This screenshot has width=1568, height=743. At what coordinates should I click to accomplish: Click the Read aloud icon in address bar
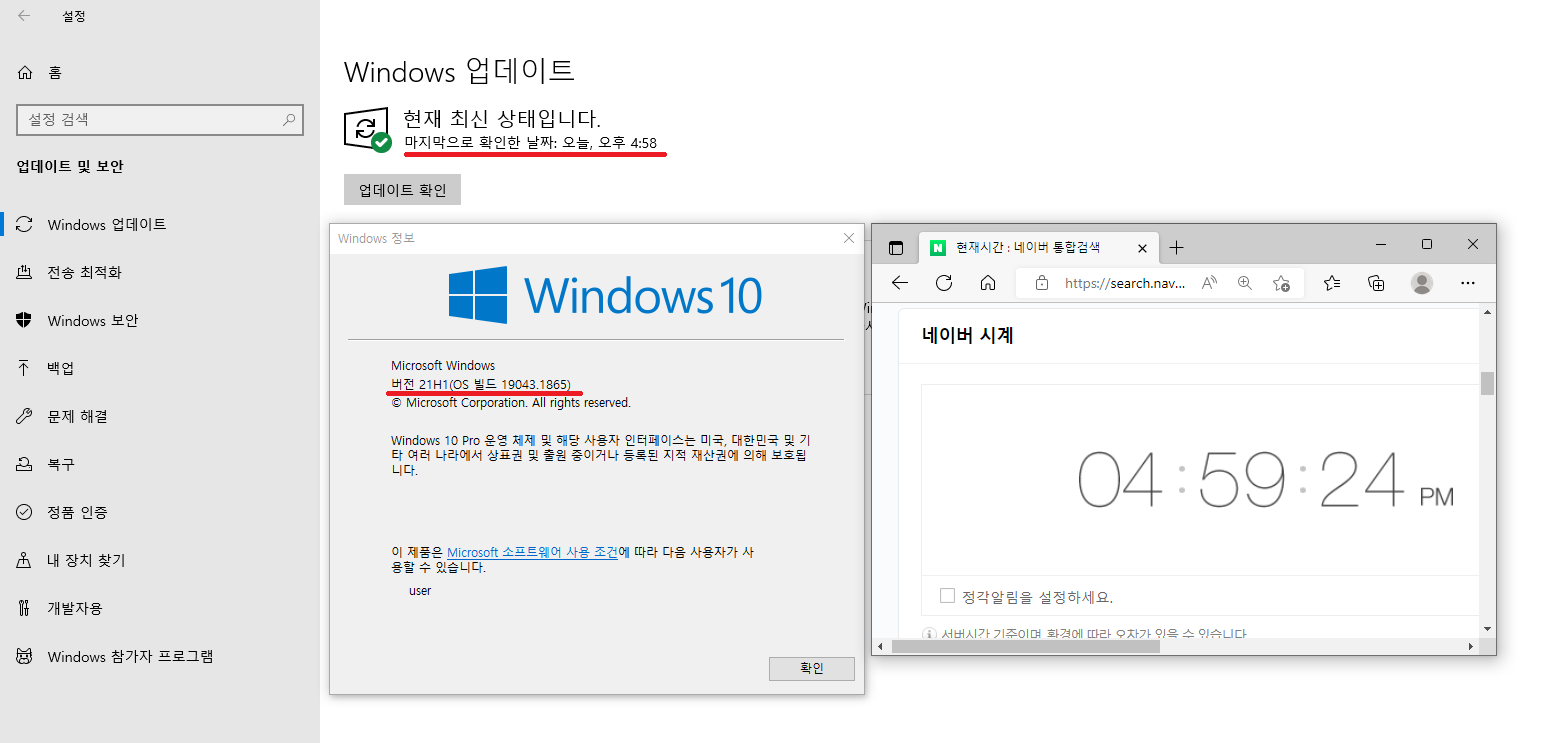pos(1209,283)
